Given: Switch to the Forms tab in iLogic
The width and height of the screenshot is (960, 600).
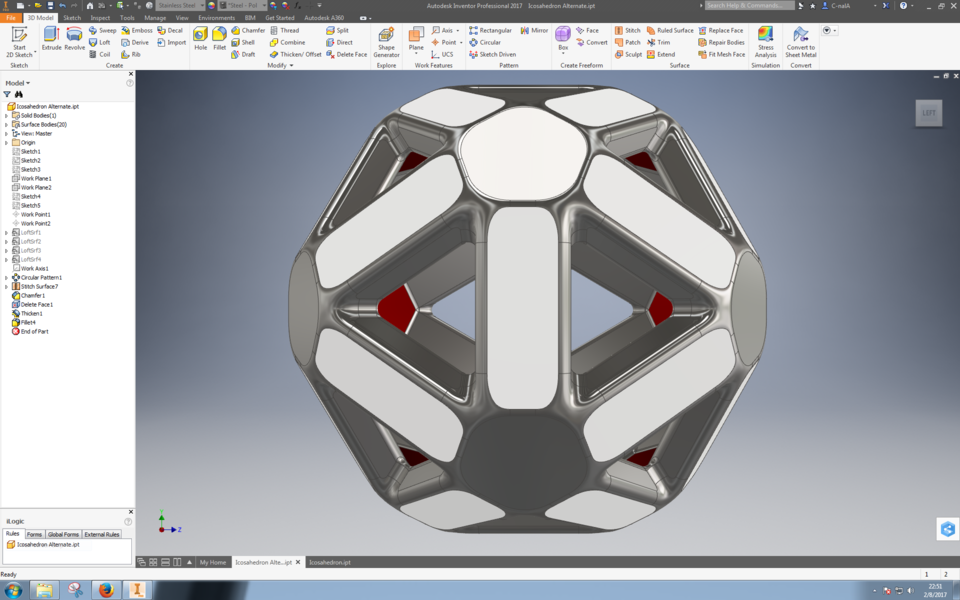Looking at the screenshot, I should 35,534.
